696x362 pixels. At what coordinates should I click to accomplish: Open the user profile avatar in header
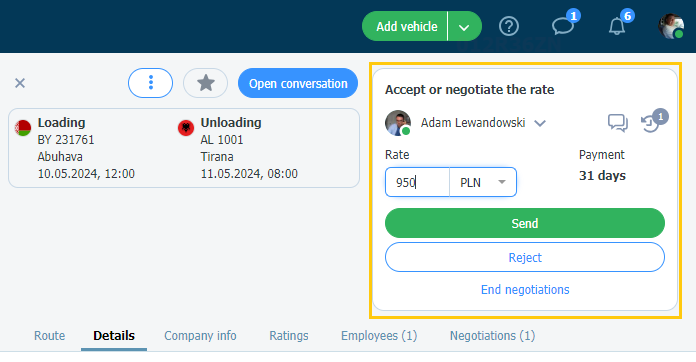[x=671, y=26]
